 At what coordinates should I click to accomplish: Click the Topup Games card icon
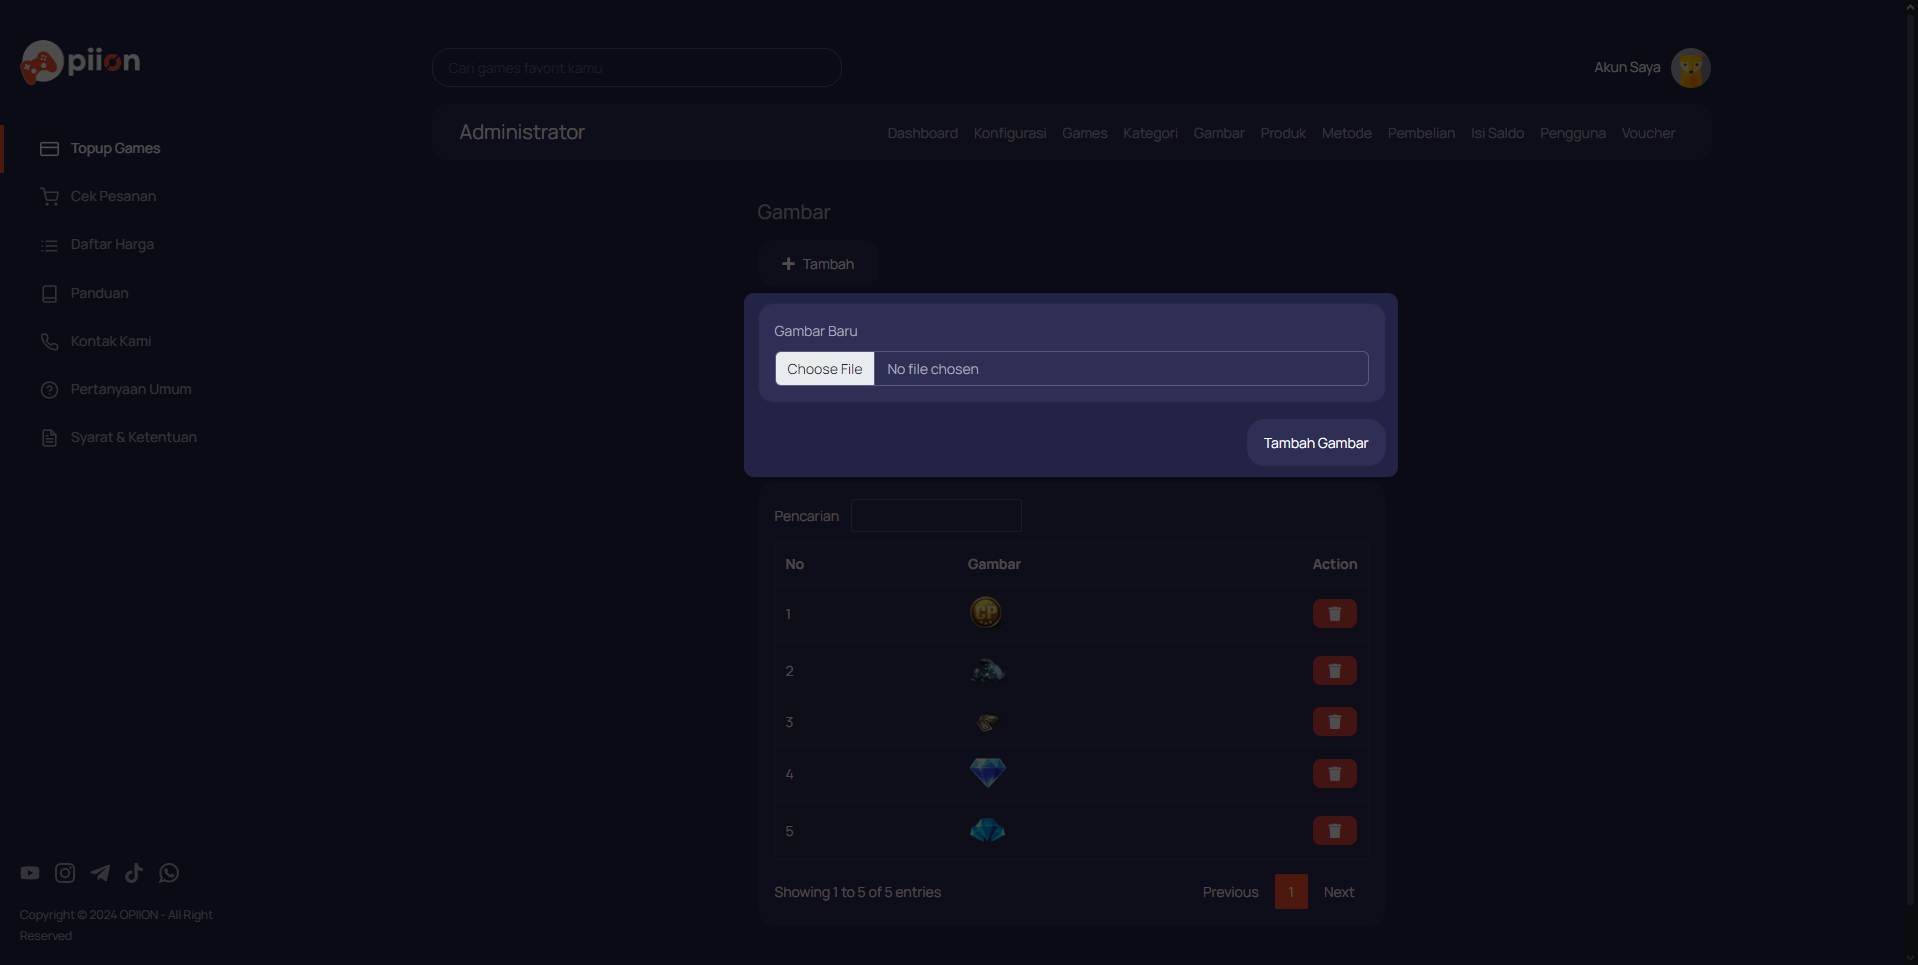49,148
